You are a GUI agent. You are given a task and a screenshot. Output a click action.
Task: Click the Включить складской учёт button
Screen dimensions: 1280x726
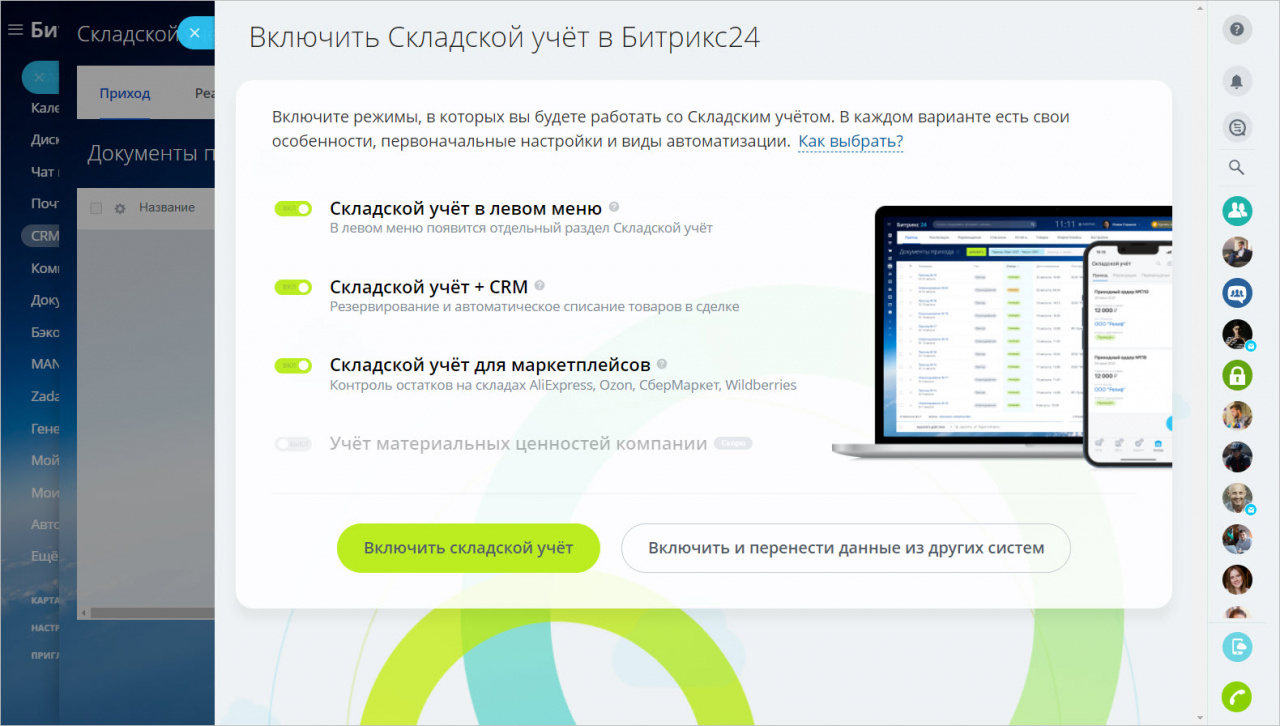click(468, 548)
